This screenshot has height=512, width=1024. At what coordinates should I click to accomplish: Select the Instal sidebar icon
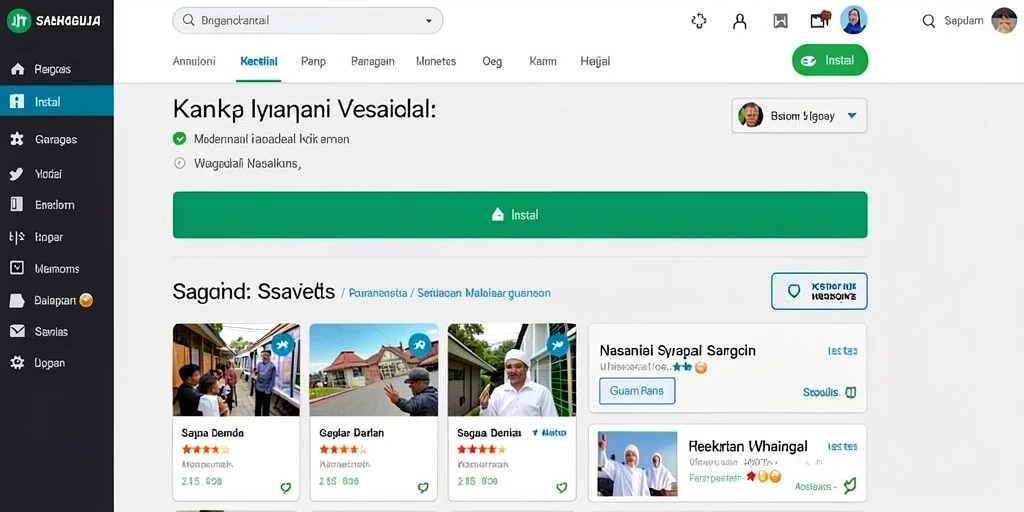(18, 101)
